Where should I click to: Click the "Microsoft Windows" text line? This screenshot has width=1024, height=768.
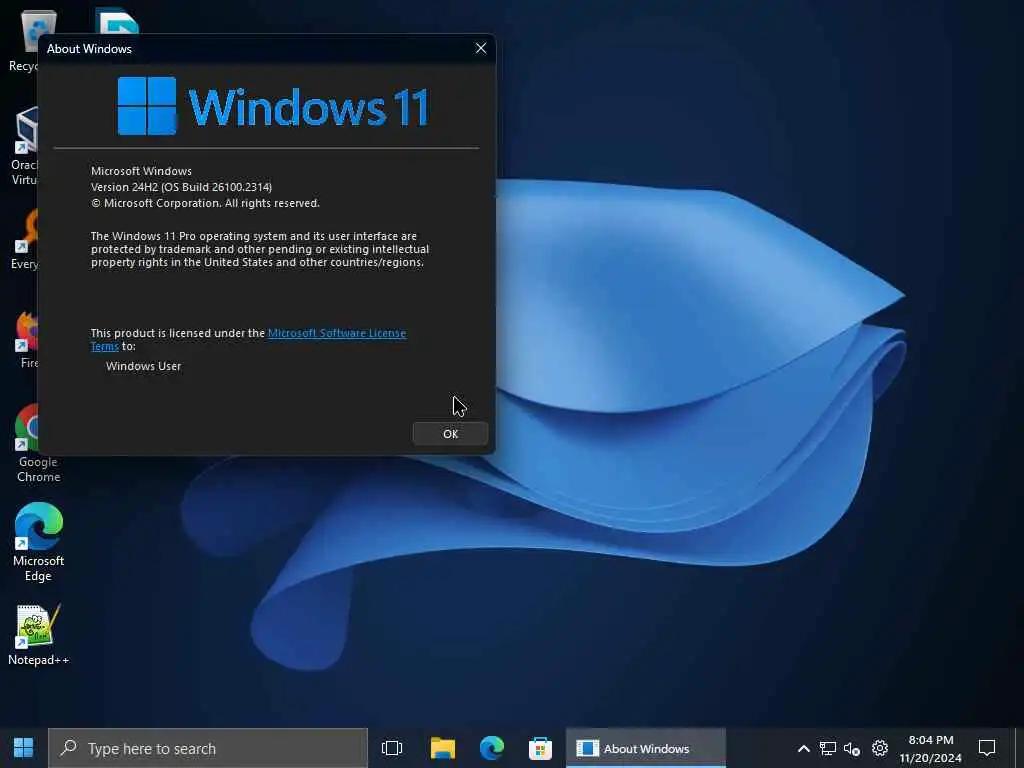141,171
